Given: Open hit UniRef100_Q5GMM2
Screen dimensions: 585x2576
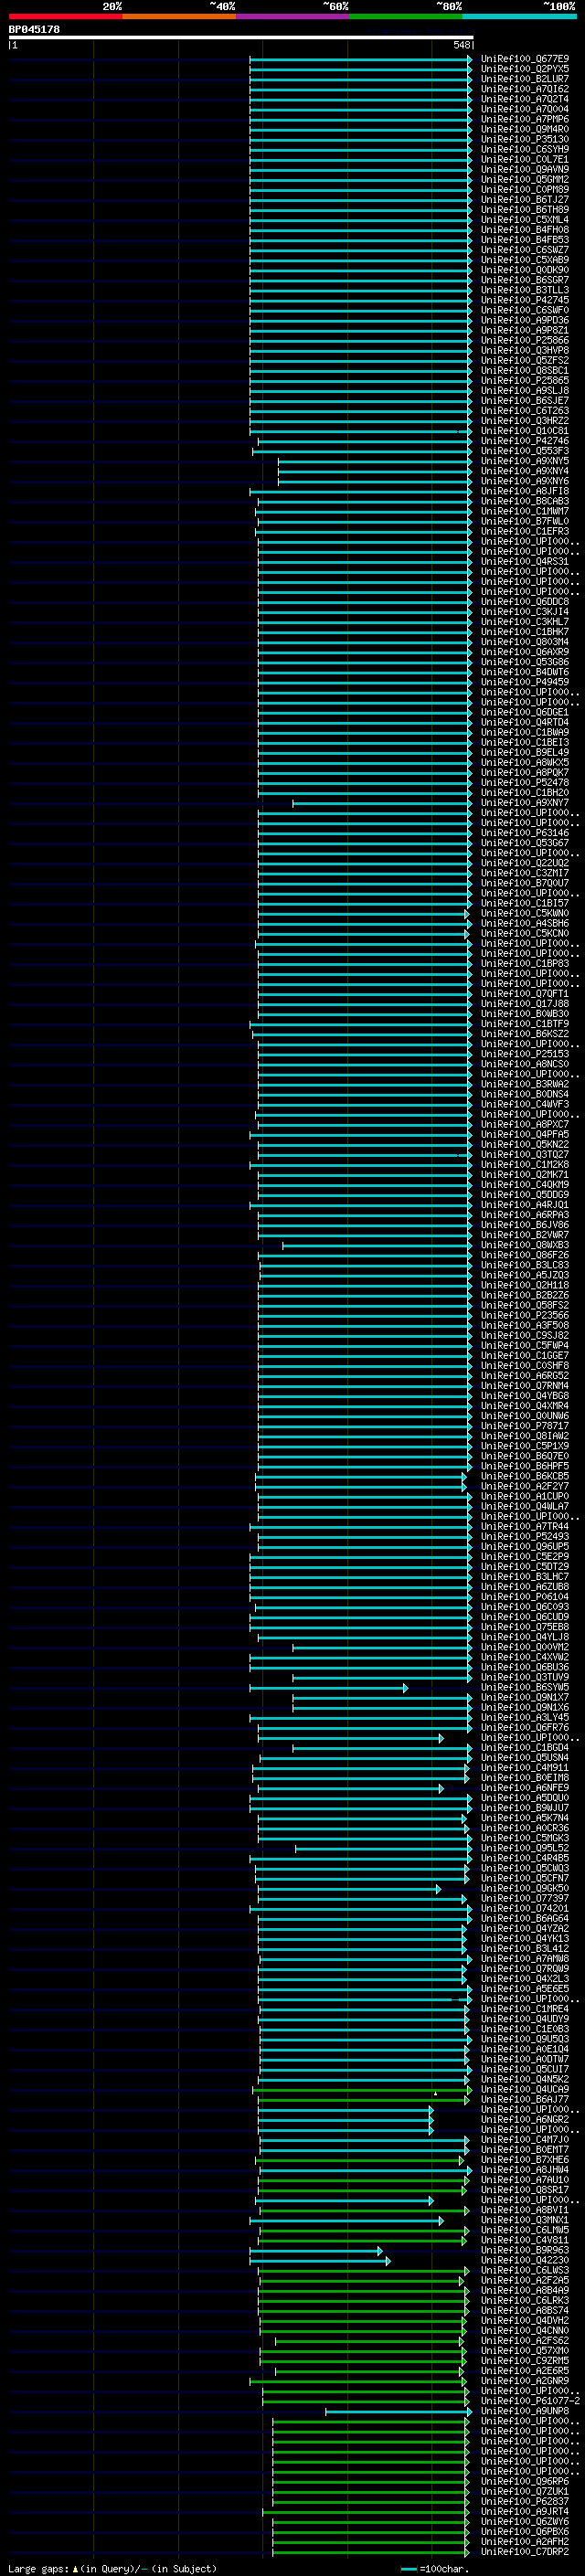Looking at the screenshot, I should tap(524, 179).
